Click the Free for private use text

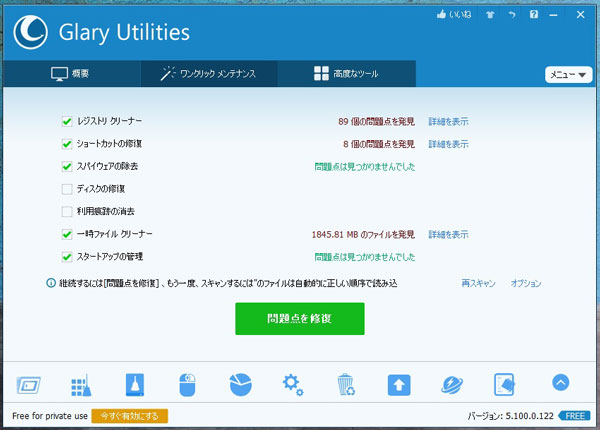point(50,416)
